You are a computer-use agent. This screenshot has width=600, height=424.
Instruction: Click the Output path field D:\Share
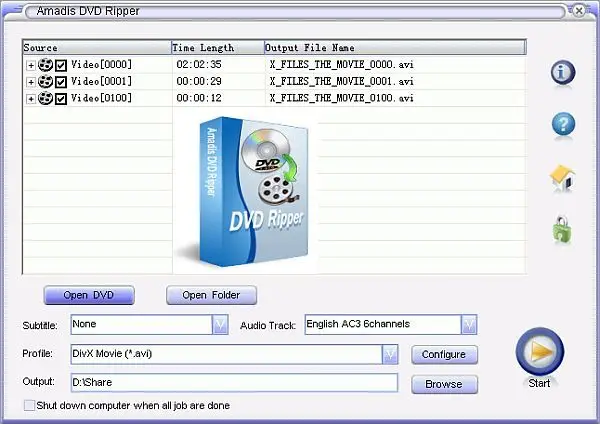tap(234, 383)
